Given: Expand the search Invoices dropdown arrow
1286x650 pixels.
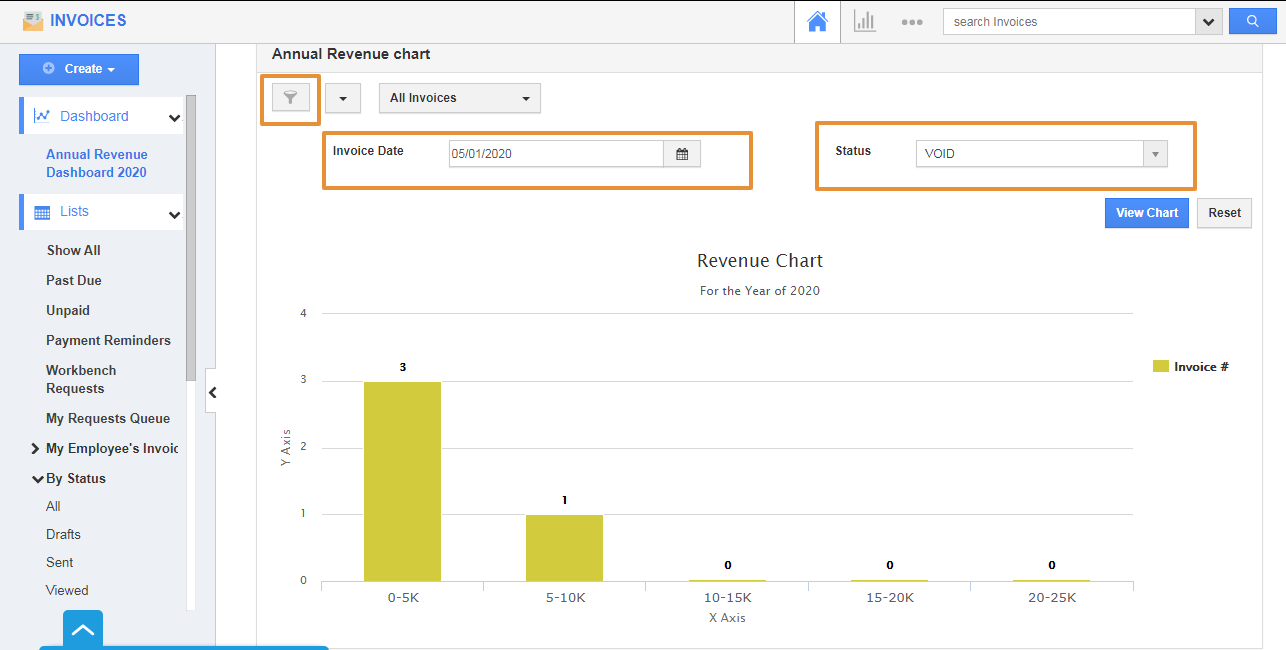Looking at the screenshot, I should point(1209,22).
